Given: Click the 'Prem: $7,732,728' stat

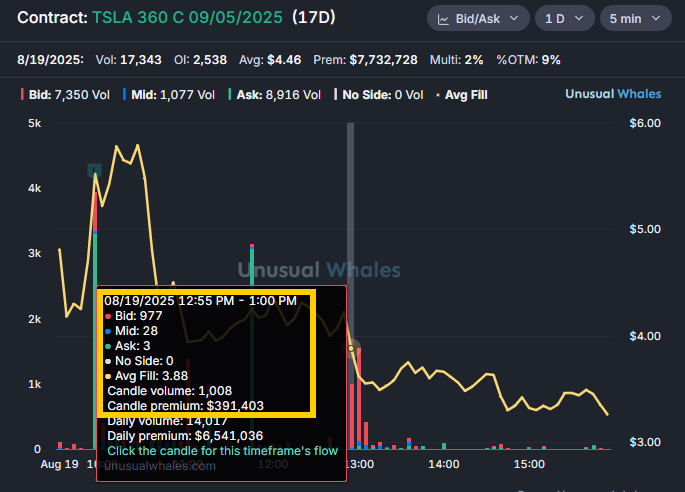Looking at the screenshot, I should tap(365, 60).
